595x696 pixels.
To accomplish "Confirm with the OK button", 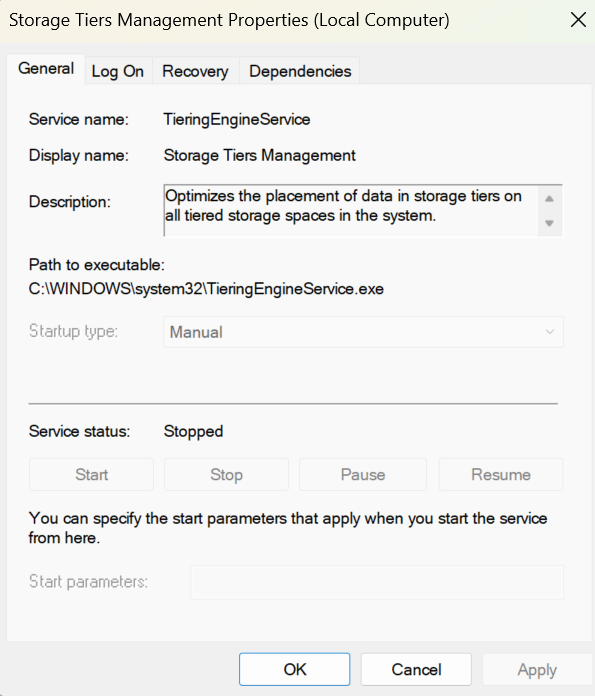I will 294,669.
